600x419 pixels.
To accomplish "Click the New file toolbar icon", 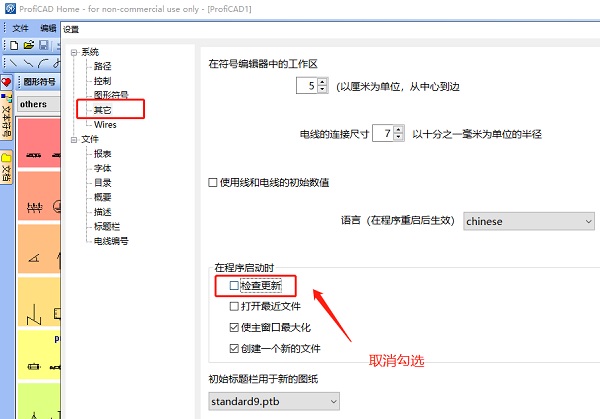I will pyautogui.click(x=14, y=45).
